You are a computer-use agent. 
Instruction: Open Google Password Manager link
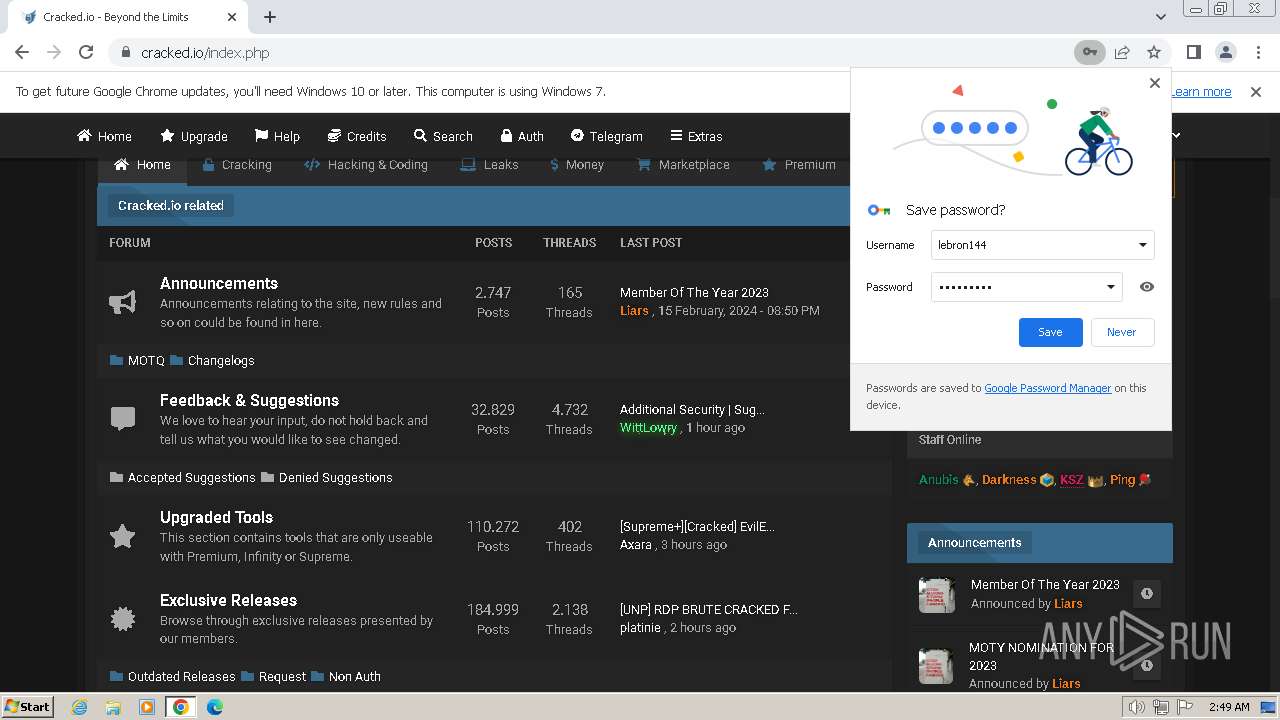coord(1047,388)
